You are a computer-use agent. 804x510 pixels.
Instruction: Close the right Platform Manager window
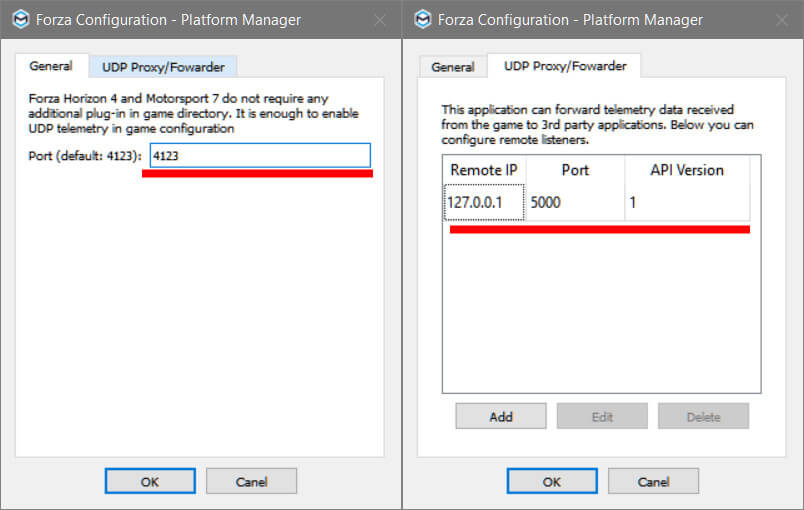(782, 20)
